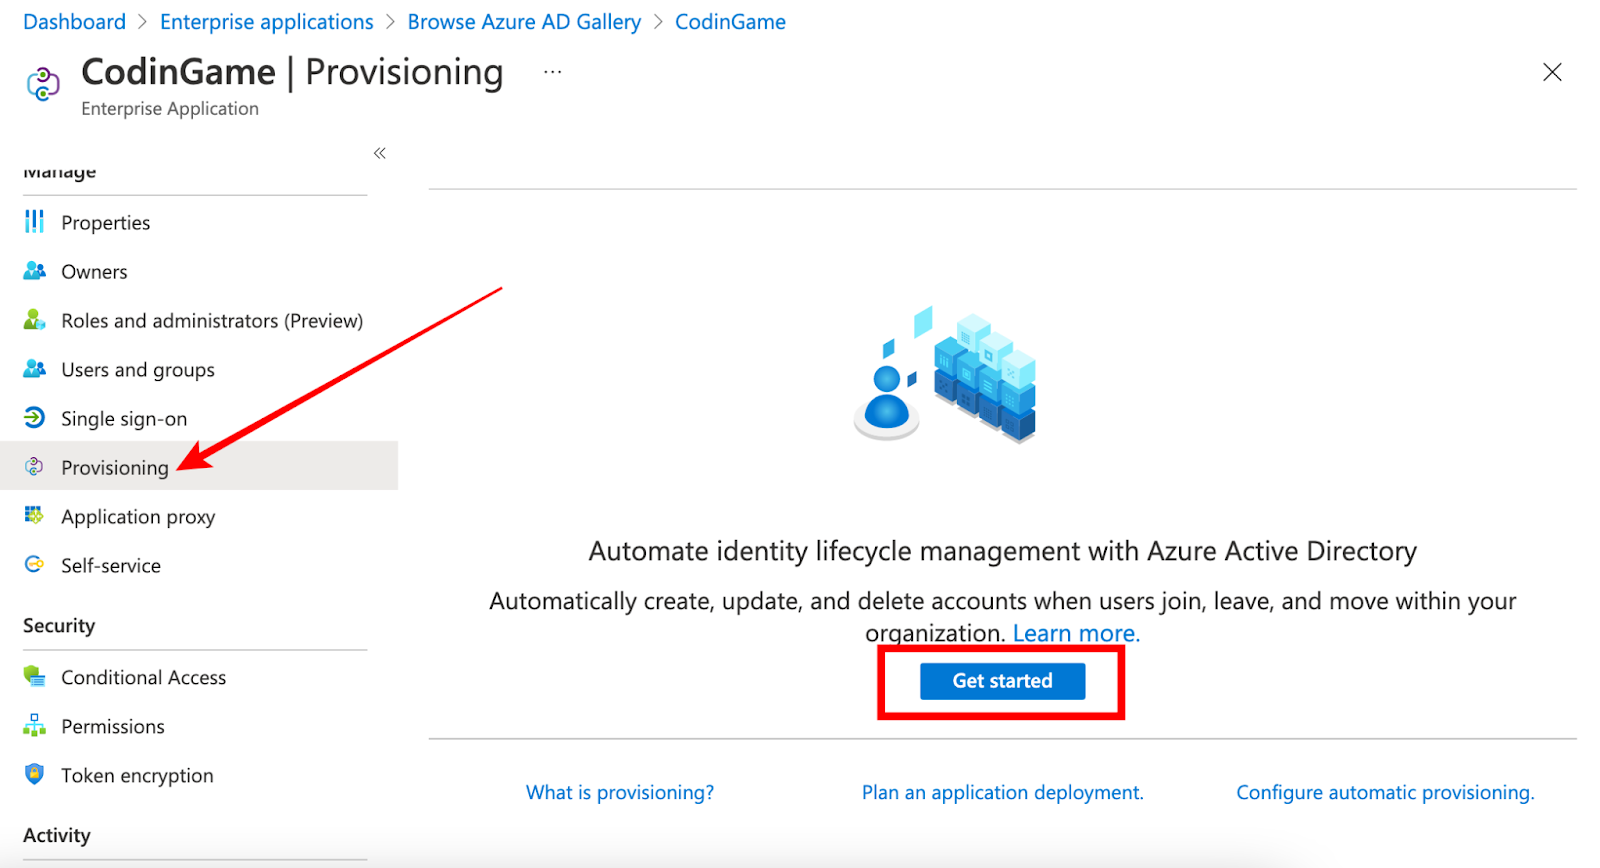
Task: Open the ellipsis more options menu
Action: [x=552, y=72]
